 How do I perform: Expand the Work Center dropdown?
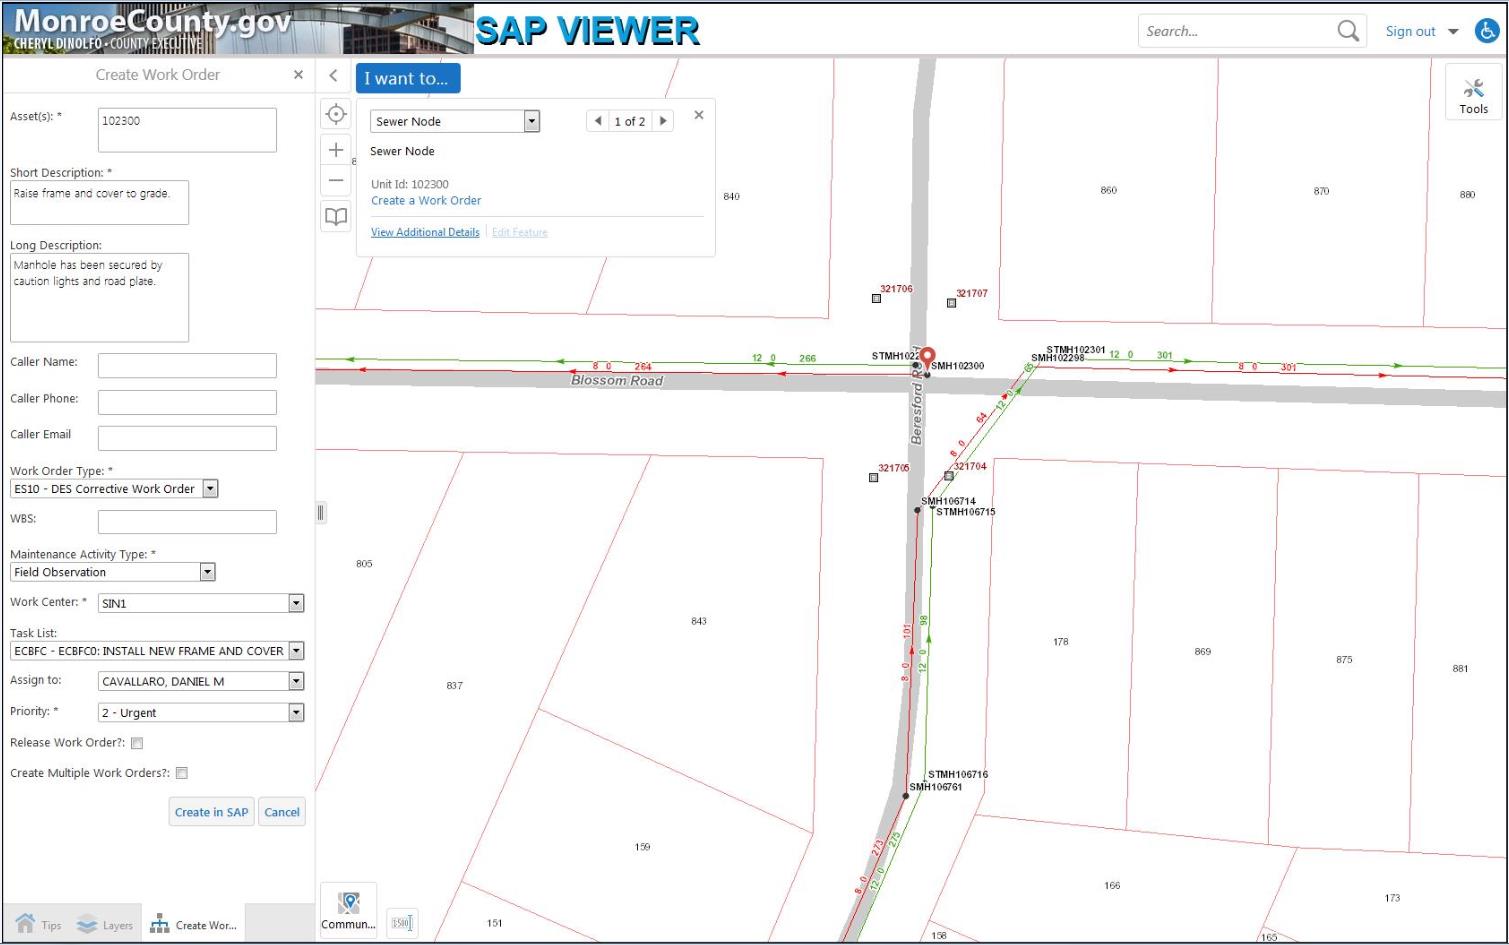click(296, 603)
